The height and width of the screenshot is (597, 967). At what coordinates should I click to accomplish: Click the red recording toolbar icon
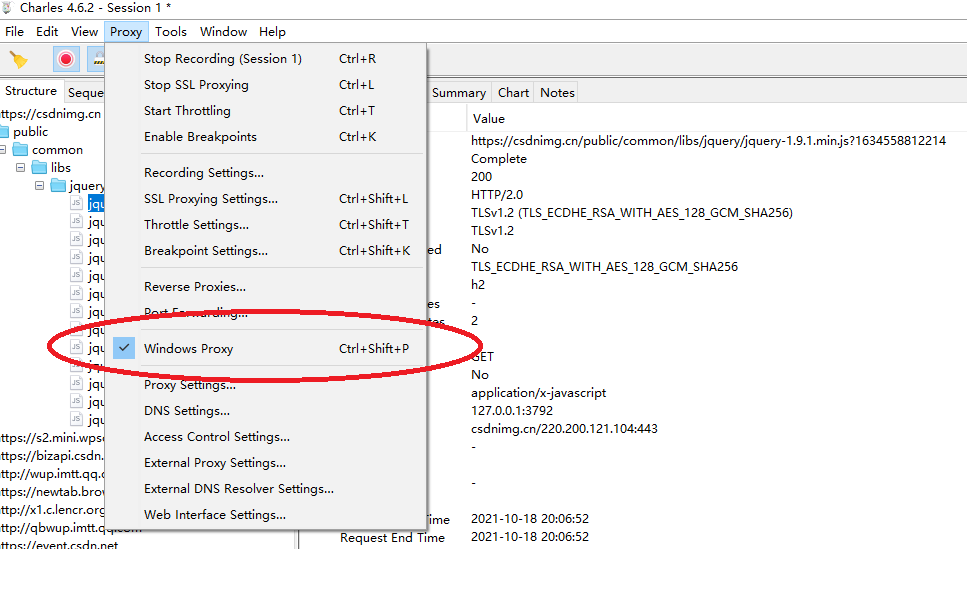click(66, 59)
